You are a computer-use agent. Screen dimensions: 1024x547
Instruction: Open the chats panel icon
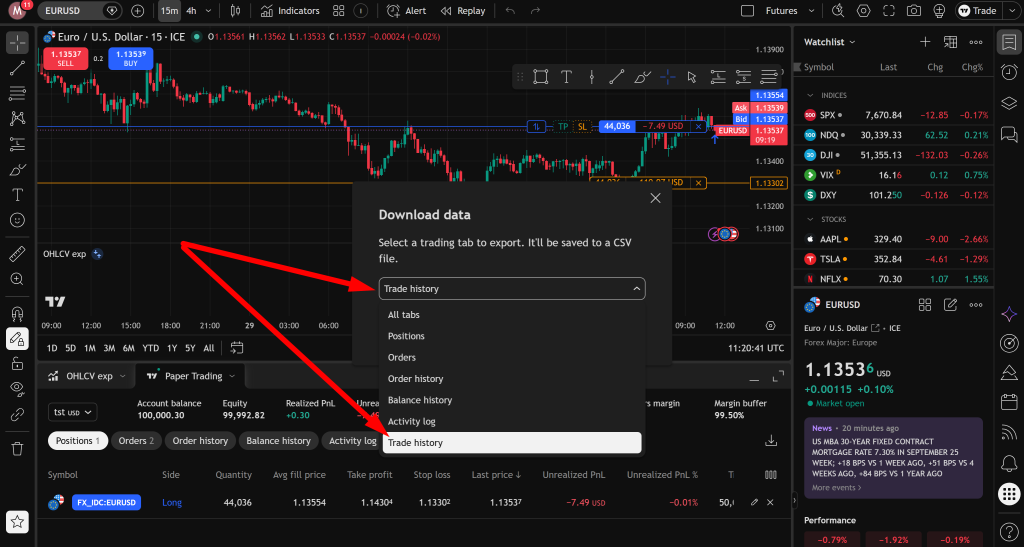[1009, 135]
